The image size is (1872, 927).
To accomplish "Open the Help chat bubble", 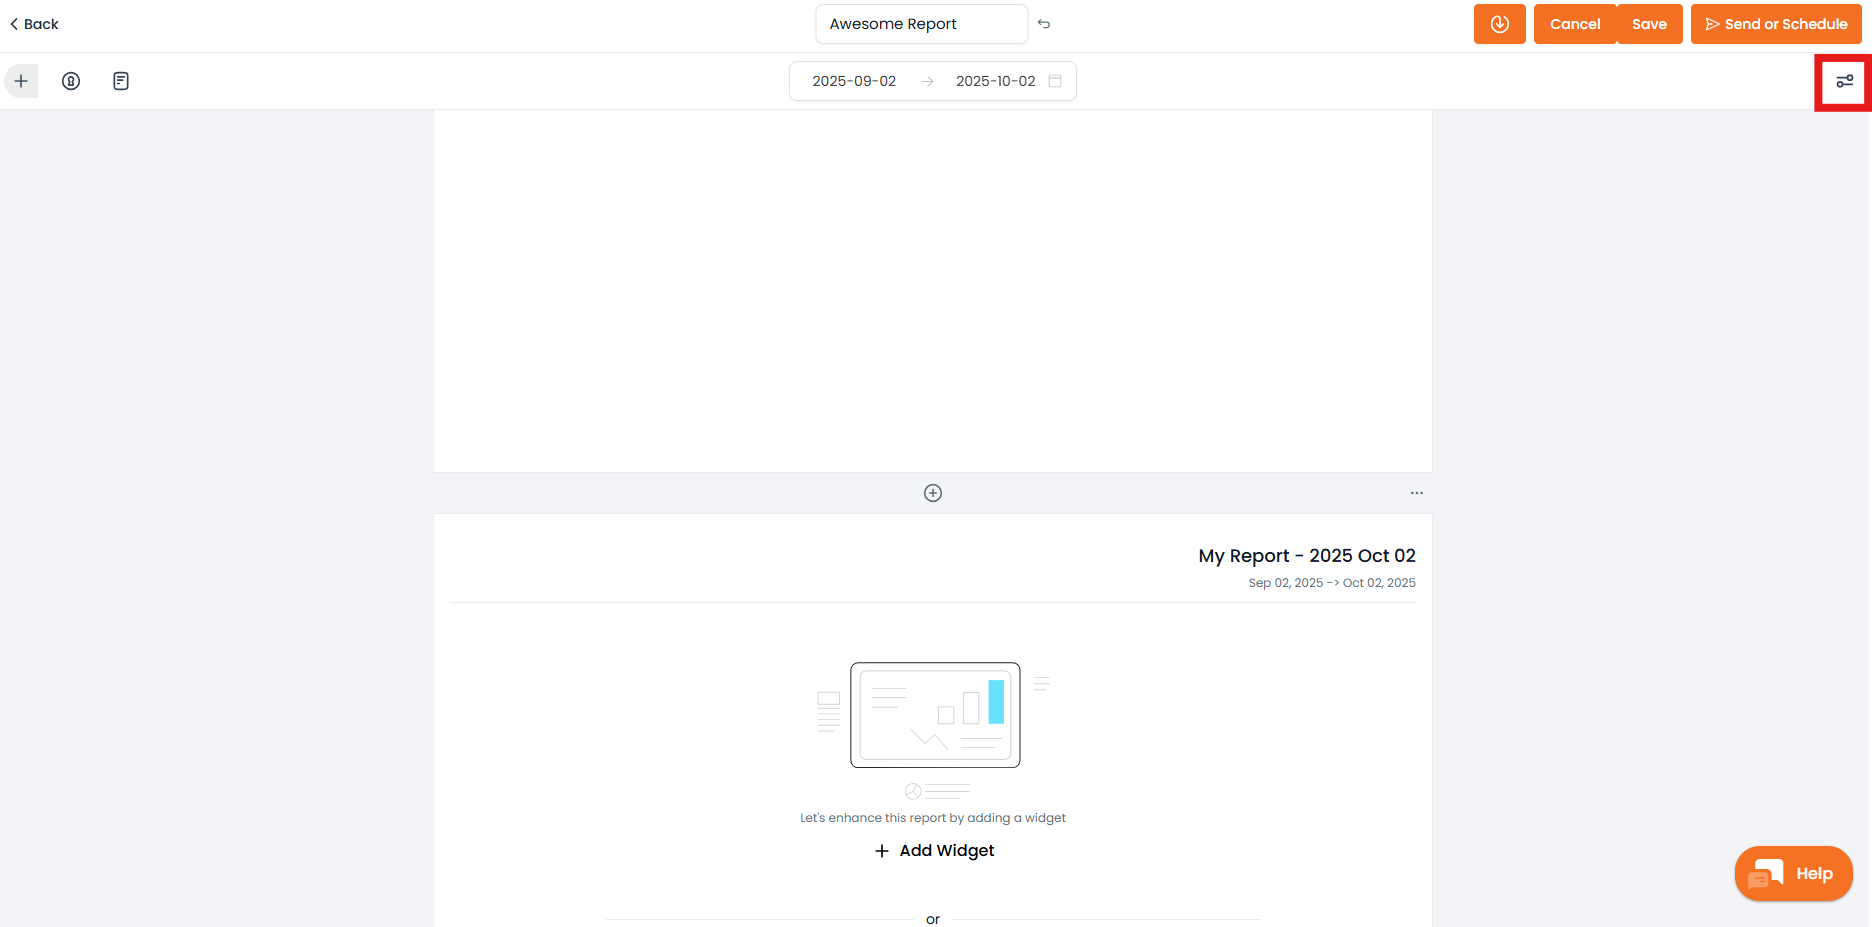I will point(1794,874).
